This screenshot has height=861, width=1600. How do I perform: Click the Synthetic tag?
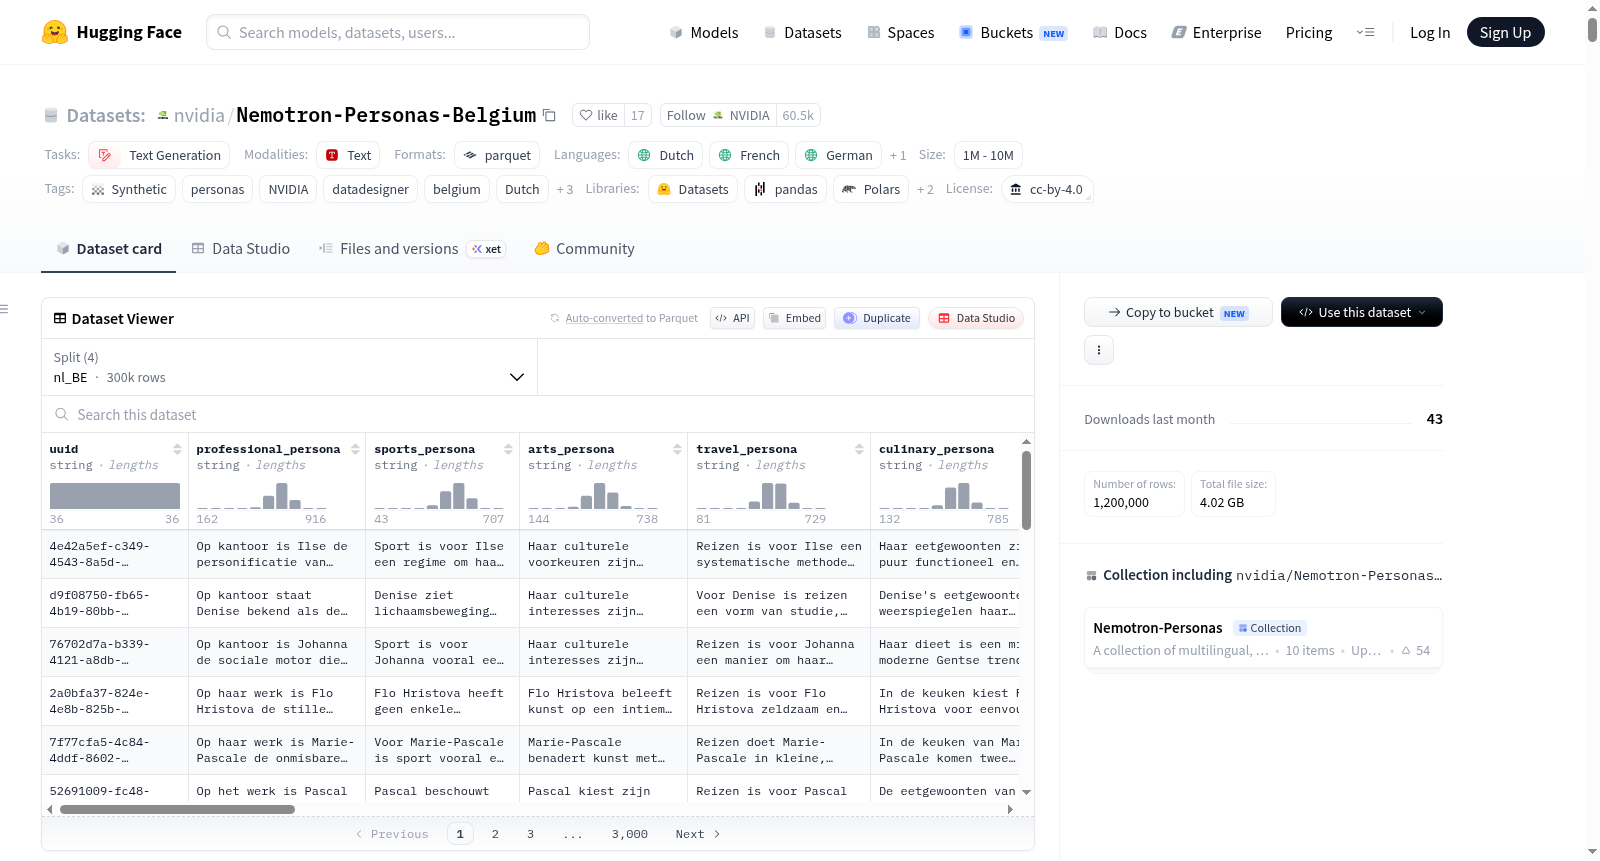click(129, 189)
